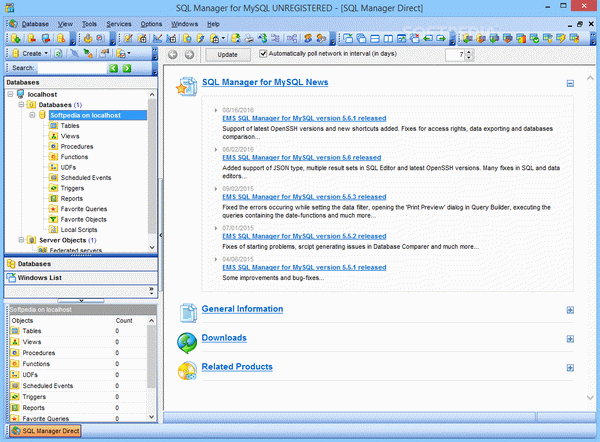This screenshot has height=442, width=600.
Task: Select the SQL Manager Direct bottom tab
Action: point(45,431)
